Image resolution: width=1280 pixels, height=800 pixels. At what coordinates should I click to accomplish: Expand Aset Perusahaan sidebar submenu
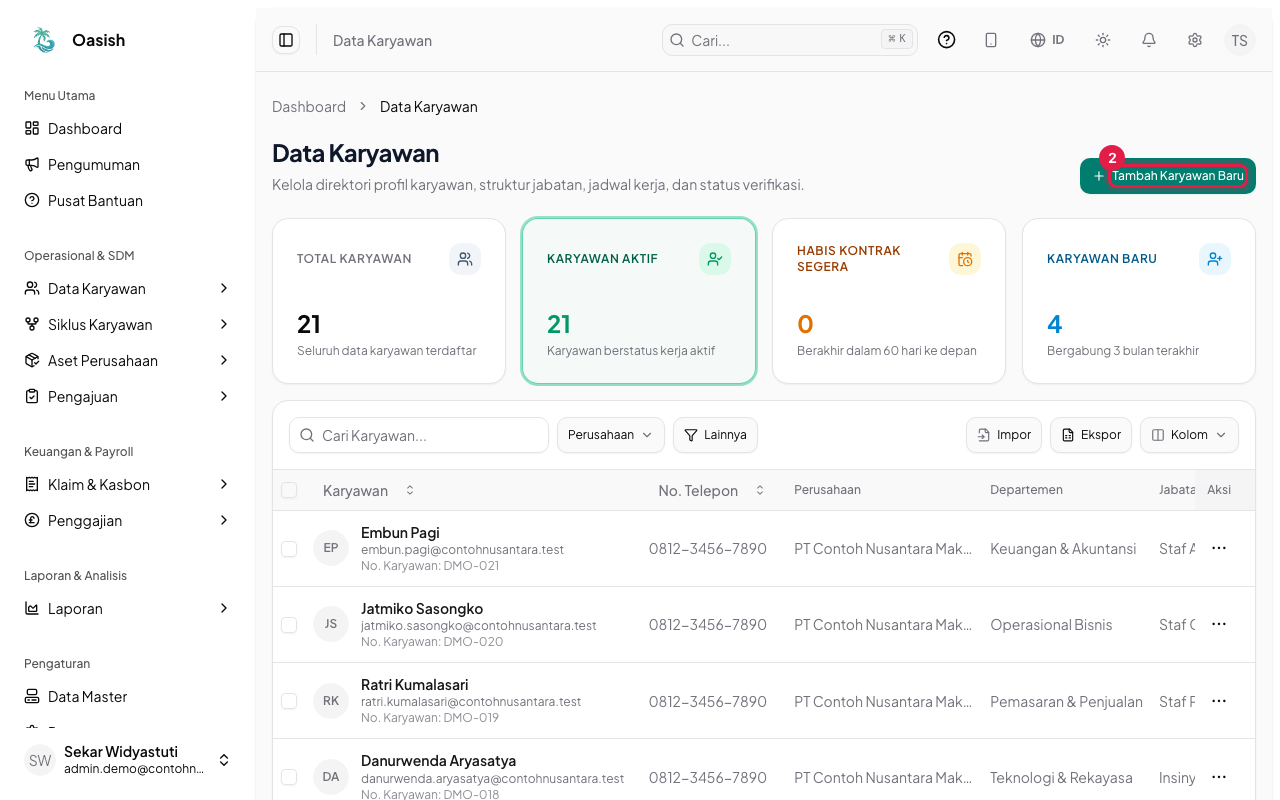coord(224,360)
